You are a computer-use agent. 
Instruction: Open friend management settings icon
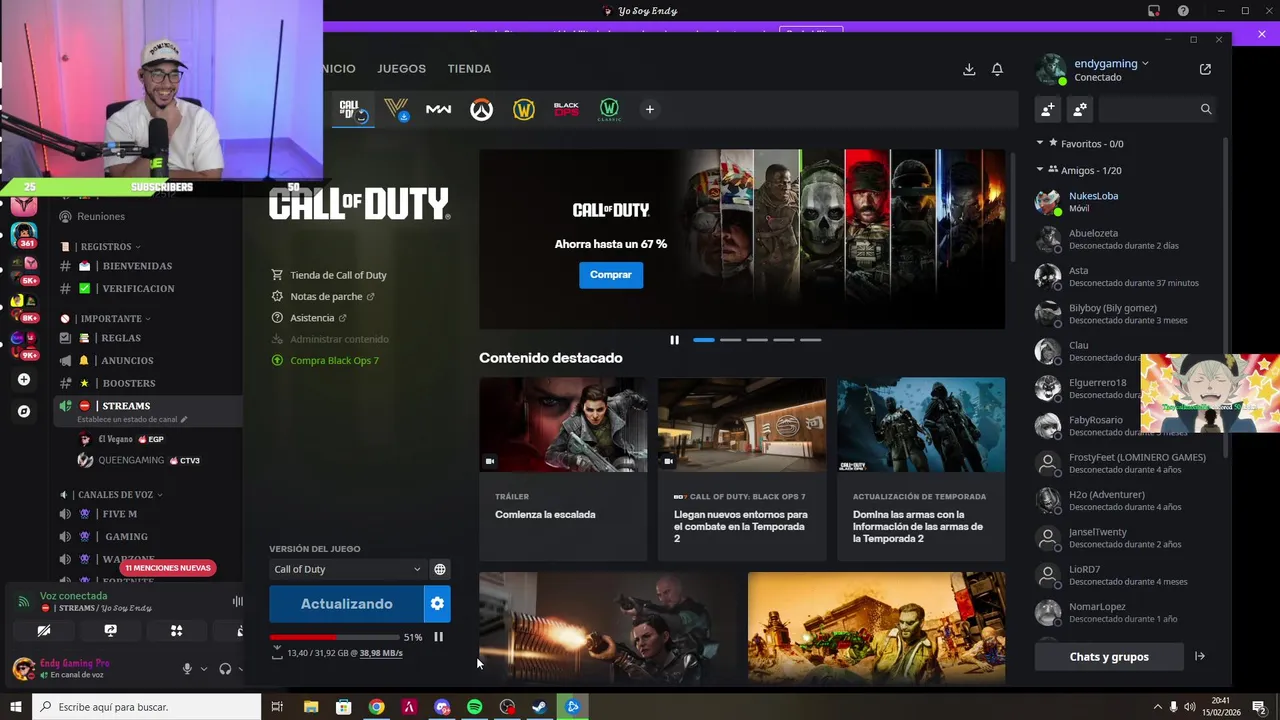(1080, 109)
